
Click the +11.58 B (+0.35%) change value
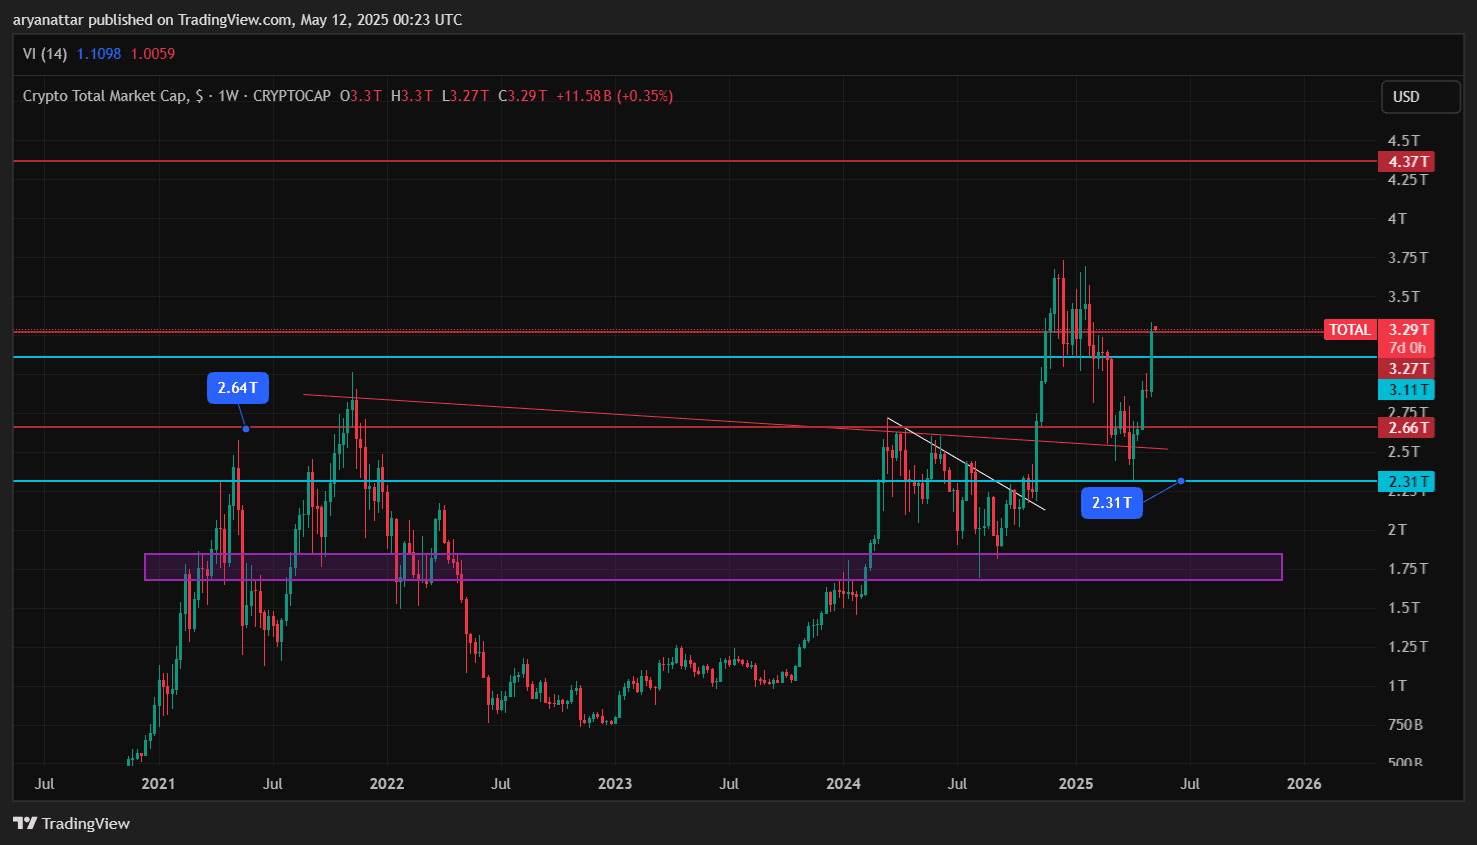click(614, 96)
